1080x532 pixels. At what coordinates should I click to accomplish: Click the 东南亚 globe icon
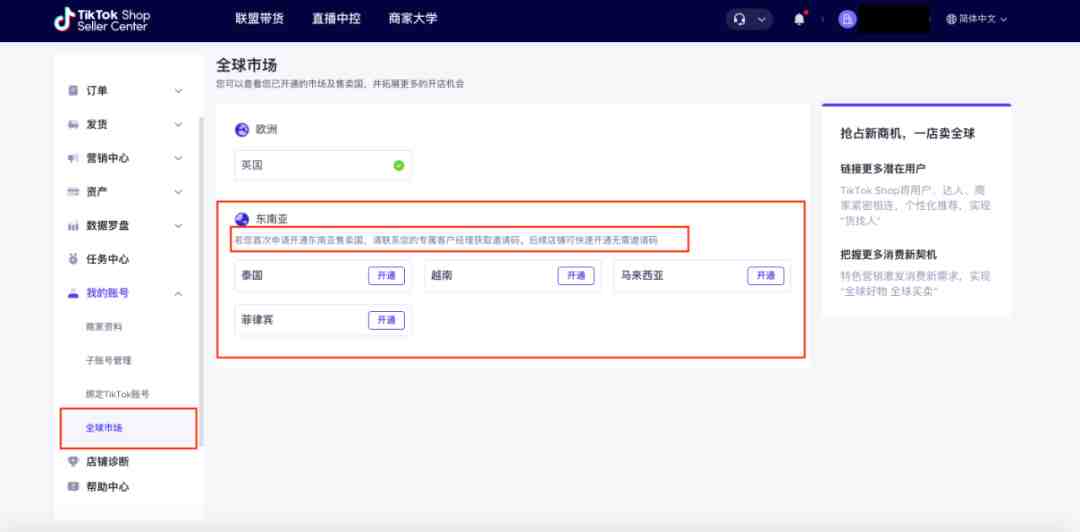coord(242,219)
